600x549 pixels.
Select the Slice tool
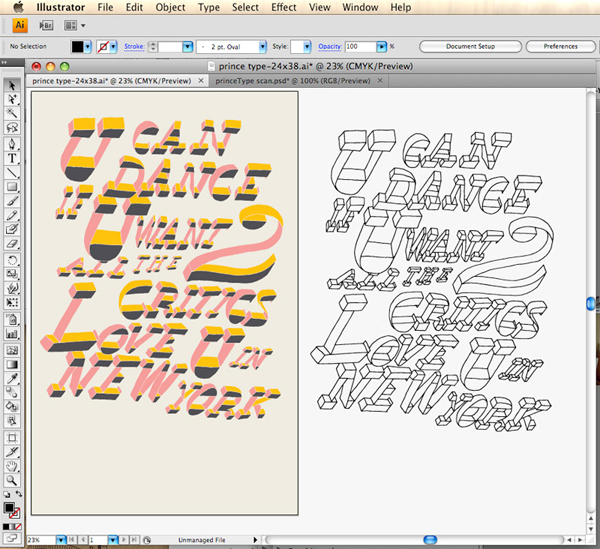12,452
